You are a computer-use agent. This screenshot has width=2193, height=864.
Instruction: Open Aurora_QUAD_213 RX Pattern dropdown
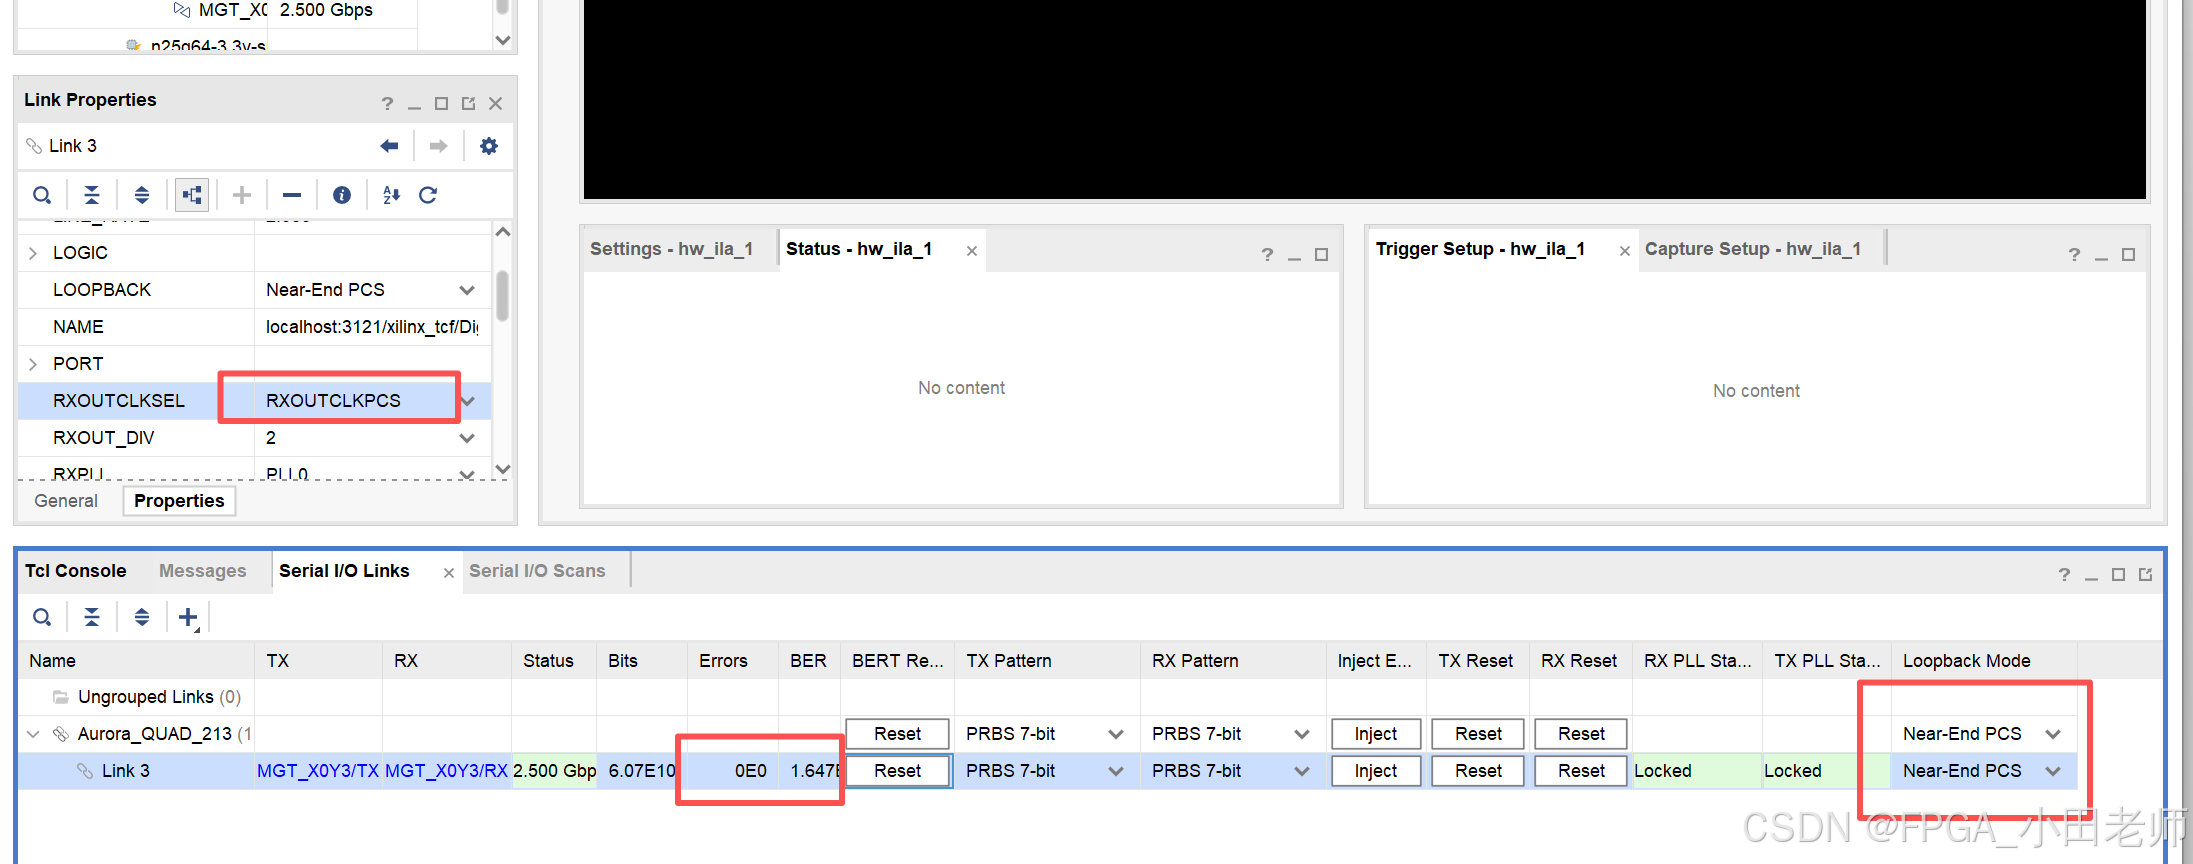[x=1302, y=734]
